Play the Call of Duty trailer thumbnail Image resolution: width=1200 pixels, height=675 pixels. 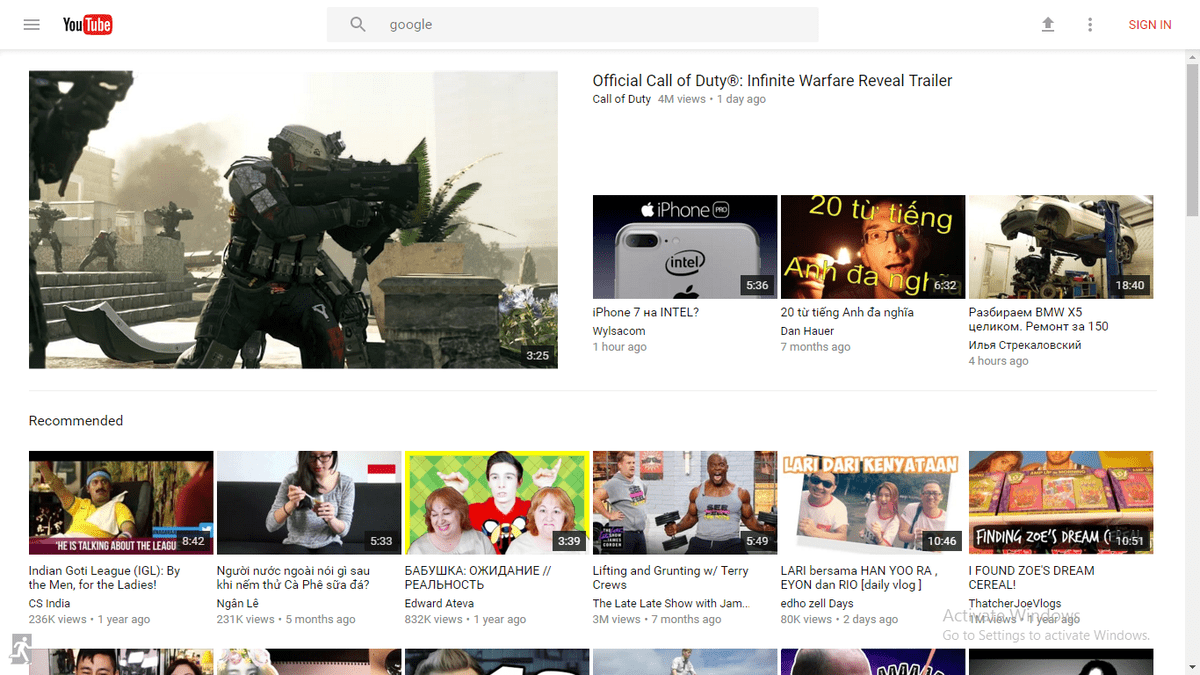(293, 220)
